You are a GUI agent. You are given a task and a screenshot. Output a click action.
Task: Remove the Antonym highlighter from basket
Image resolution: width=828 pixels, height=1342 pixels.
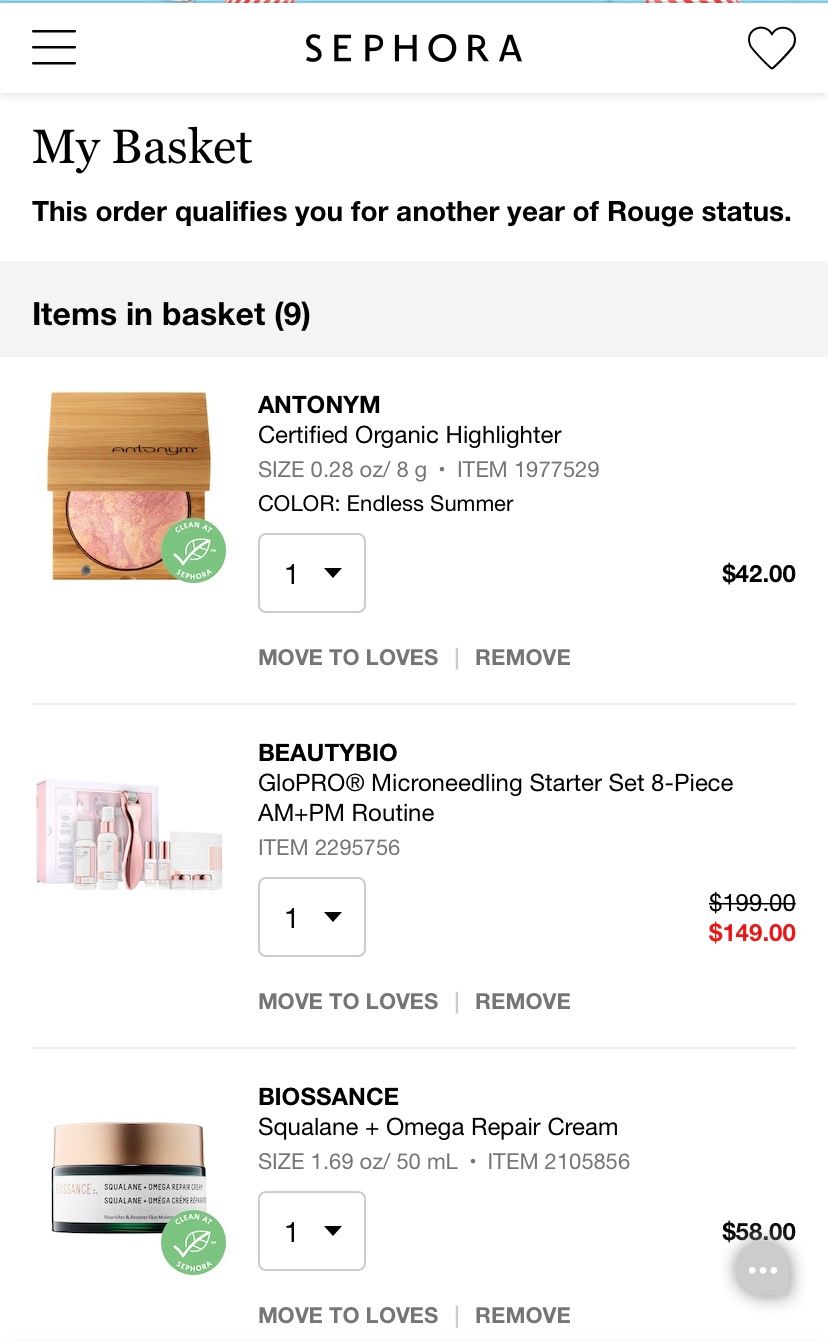pyautogui.click(x=522, y=657)
